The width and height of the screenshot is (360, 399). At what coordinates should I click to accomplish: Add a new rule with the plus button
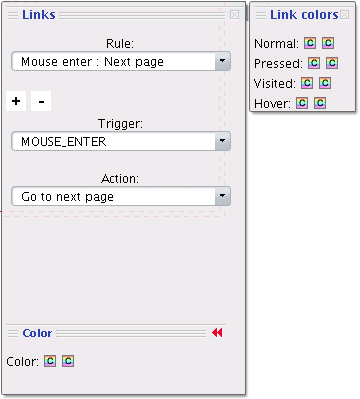[x=16, y=101]
